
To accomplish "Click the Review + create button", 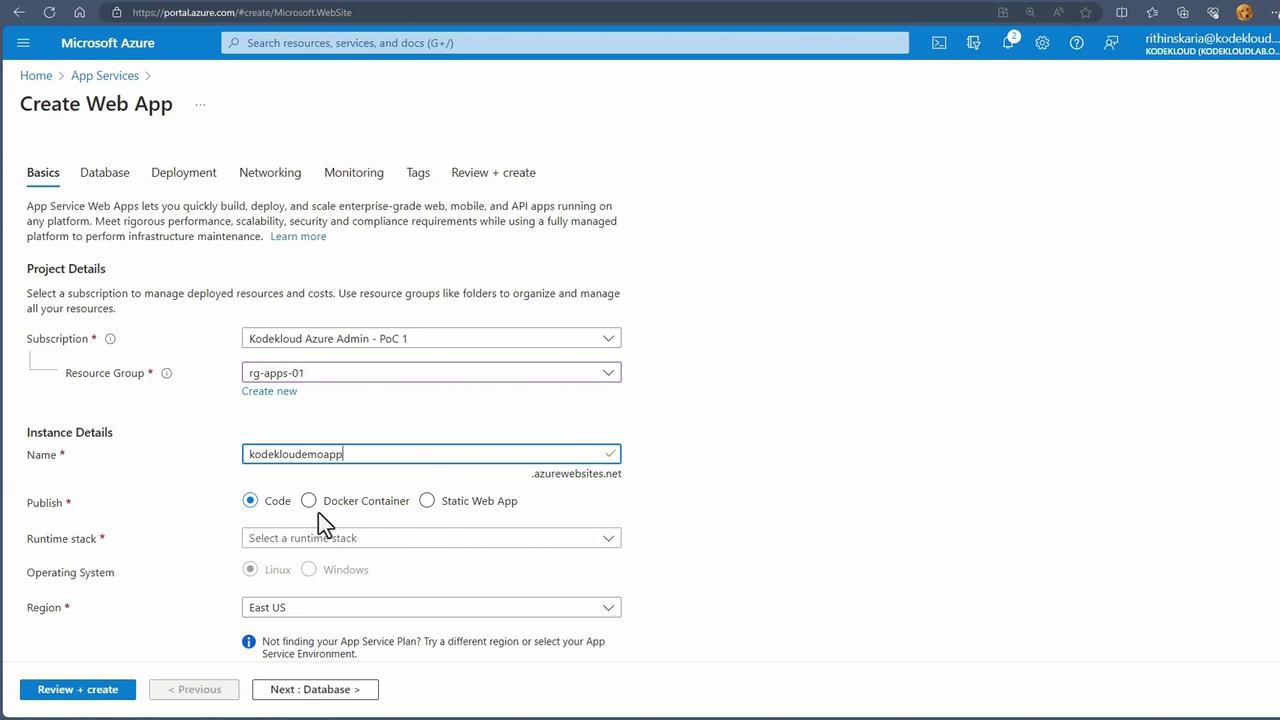I will pos(78,690).
